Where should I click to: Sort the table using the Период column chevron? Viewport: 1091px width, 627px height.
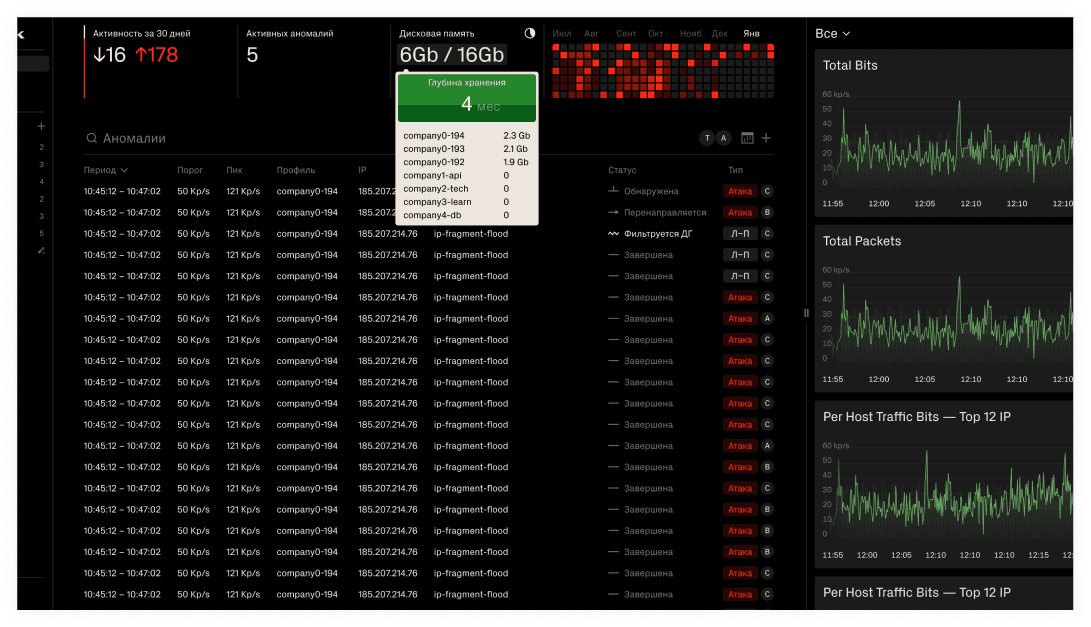coord(126,170)
